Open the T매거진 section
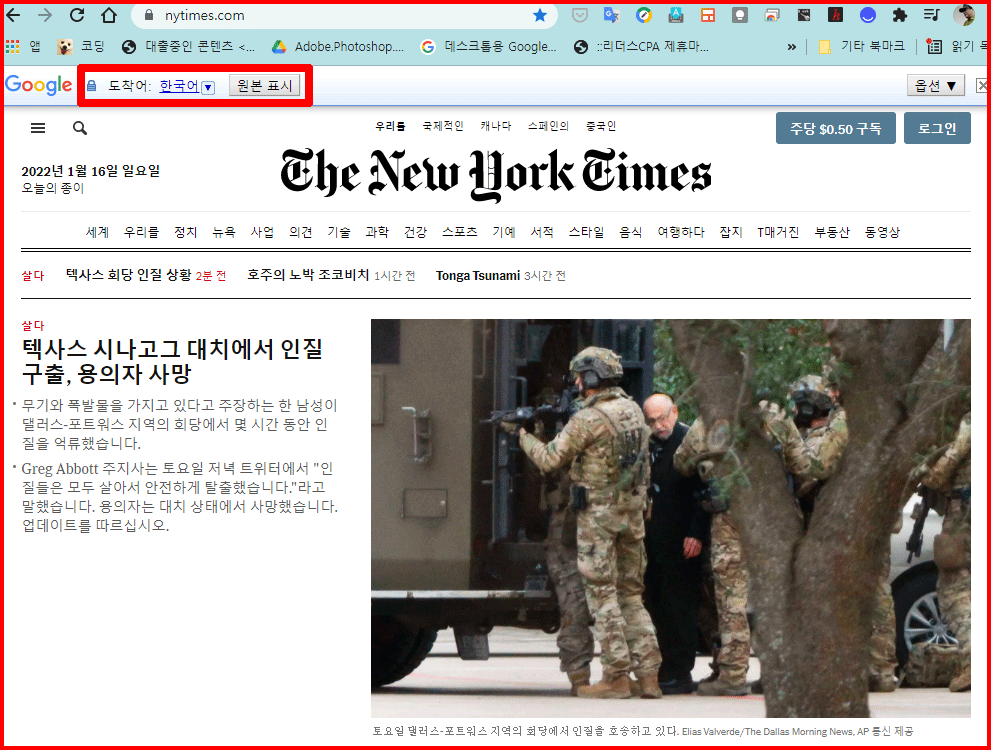The image size is (991, 750). pos(778,233)
